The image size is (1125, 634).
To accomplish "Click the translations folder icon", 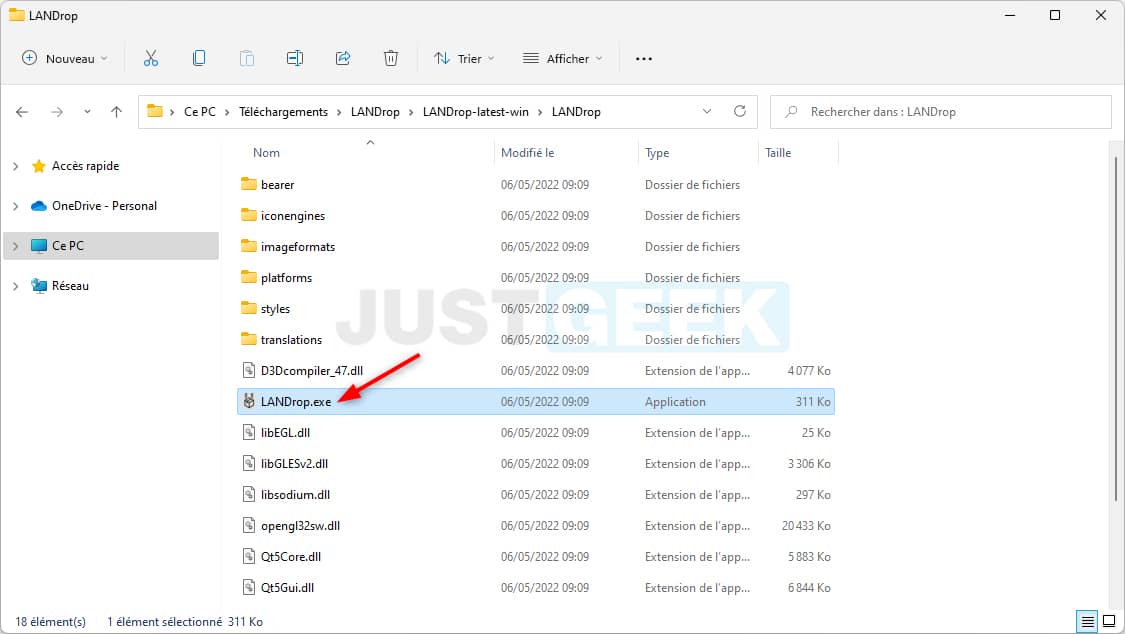I will (x=249, y=339).
